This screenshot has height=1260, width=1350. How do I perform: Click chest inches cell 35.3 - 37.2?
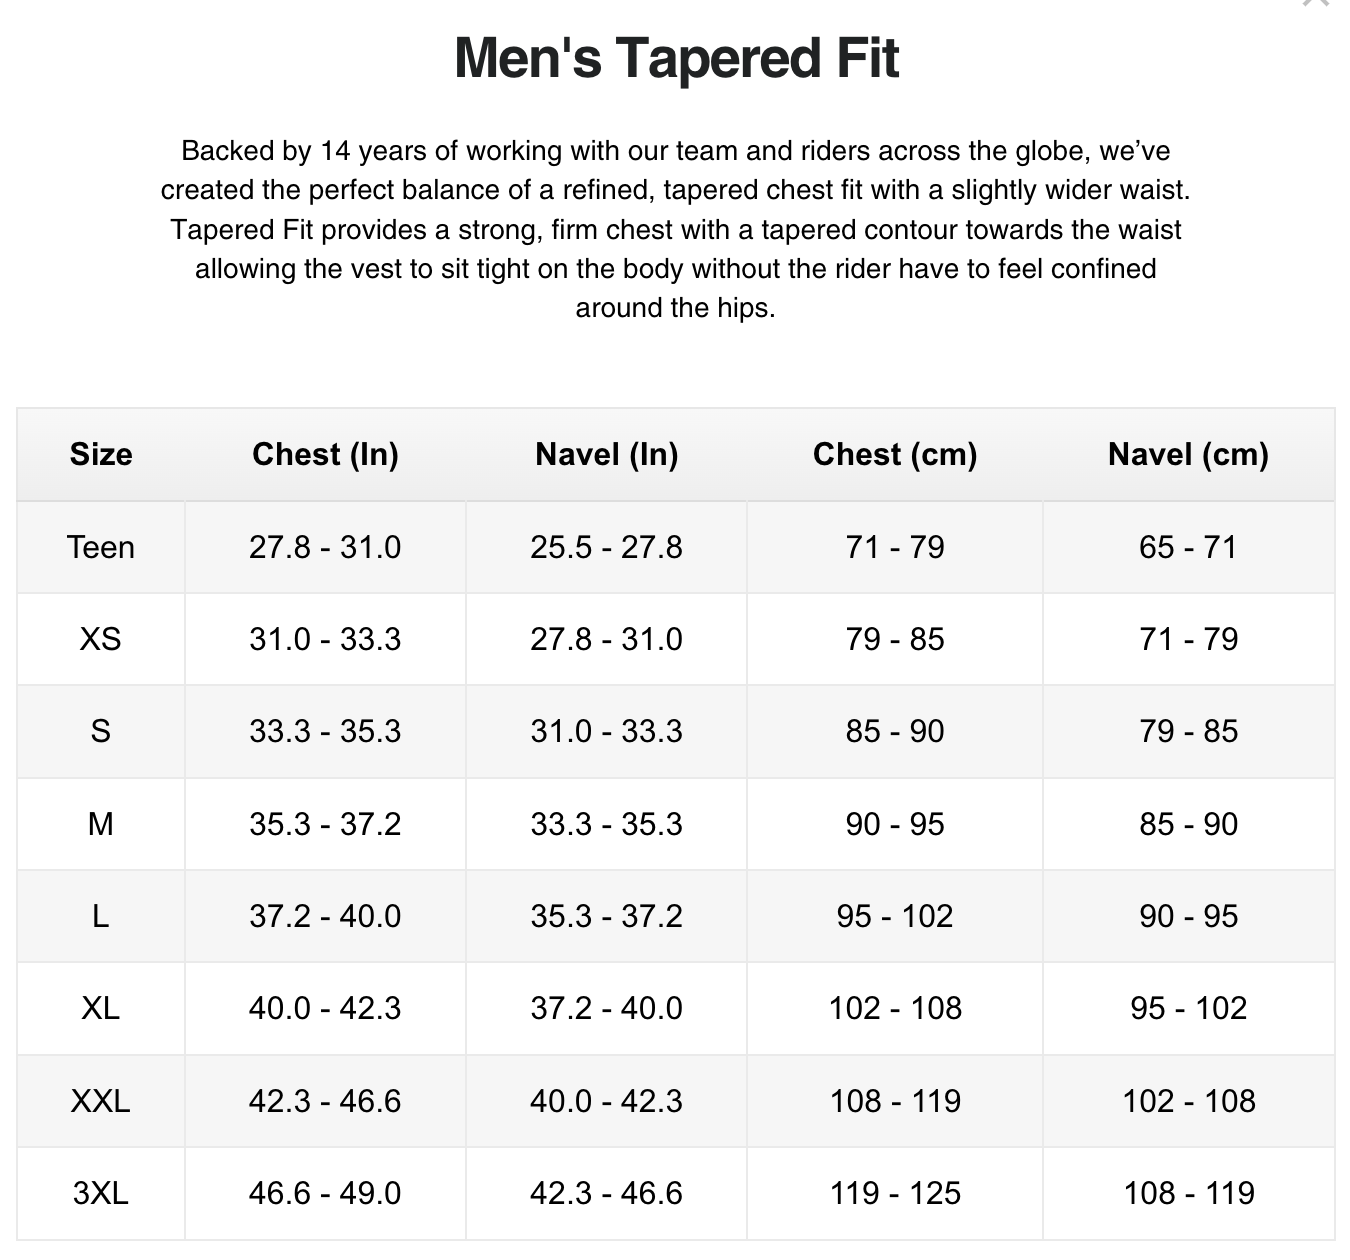click(325, 824)
